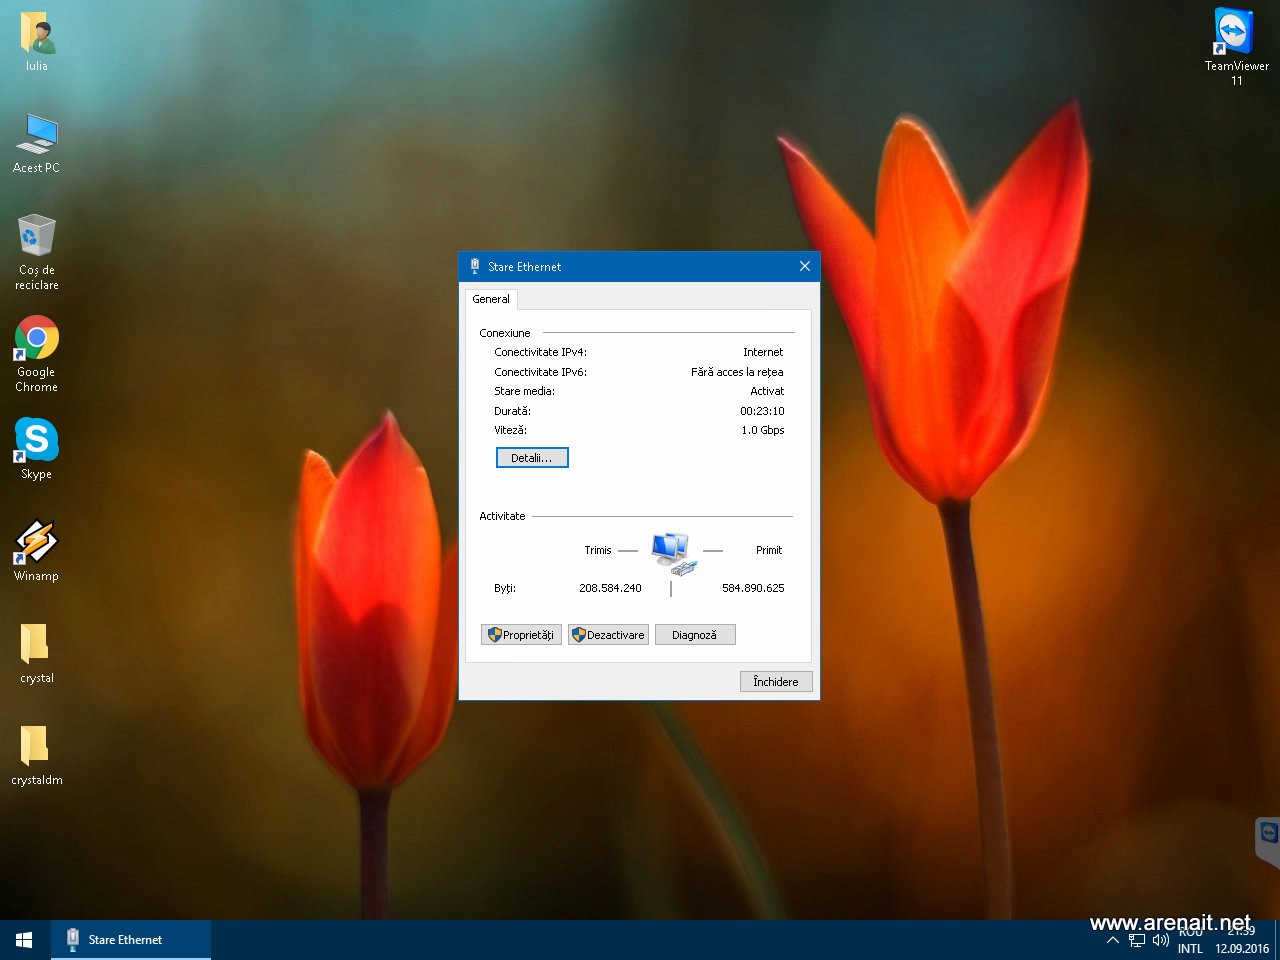Open Proprietăți for the Ethernet connection
The width and height of the screenshot is (1280, 960).
521,635
